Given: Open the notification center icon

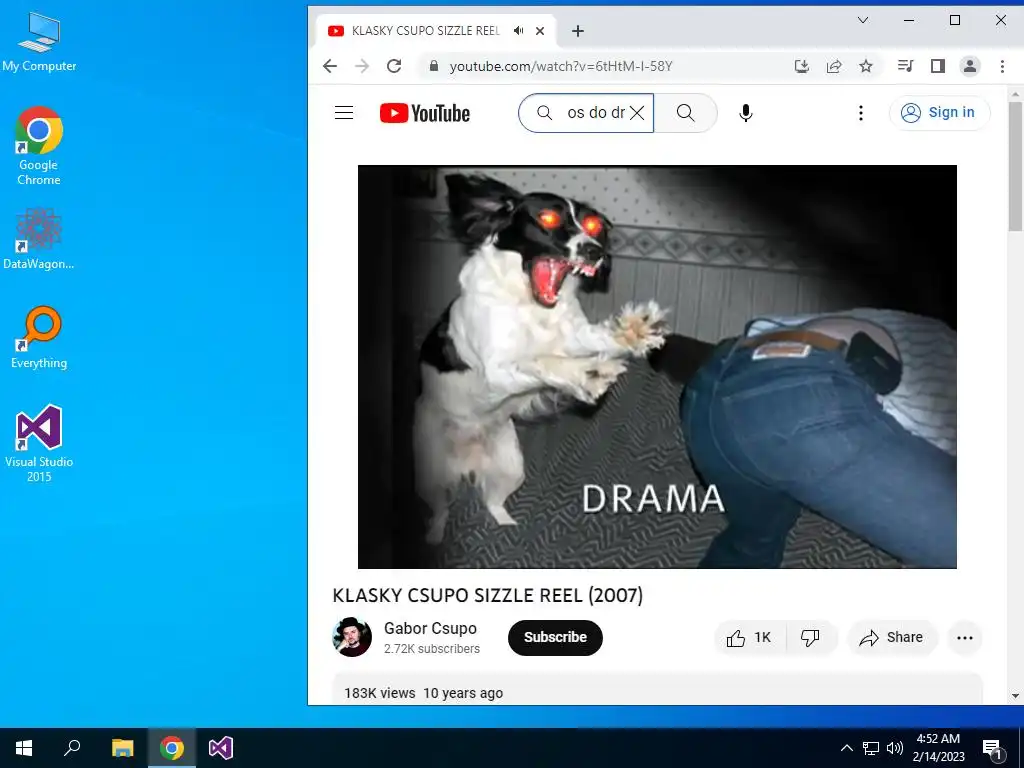Looking at the screenshot, I should [993, 749].
